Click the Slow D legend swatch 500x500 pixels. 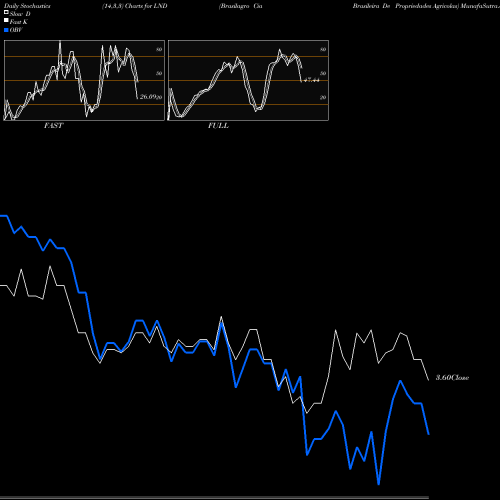(x=6, y=13)
